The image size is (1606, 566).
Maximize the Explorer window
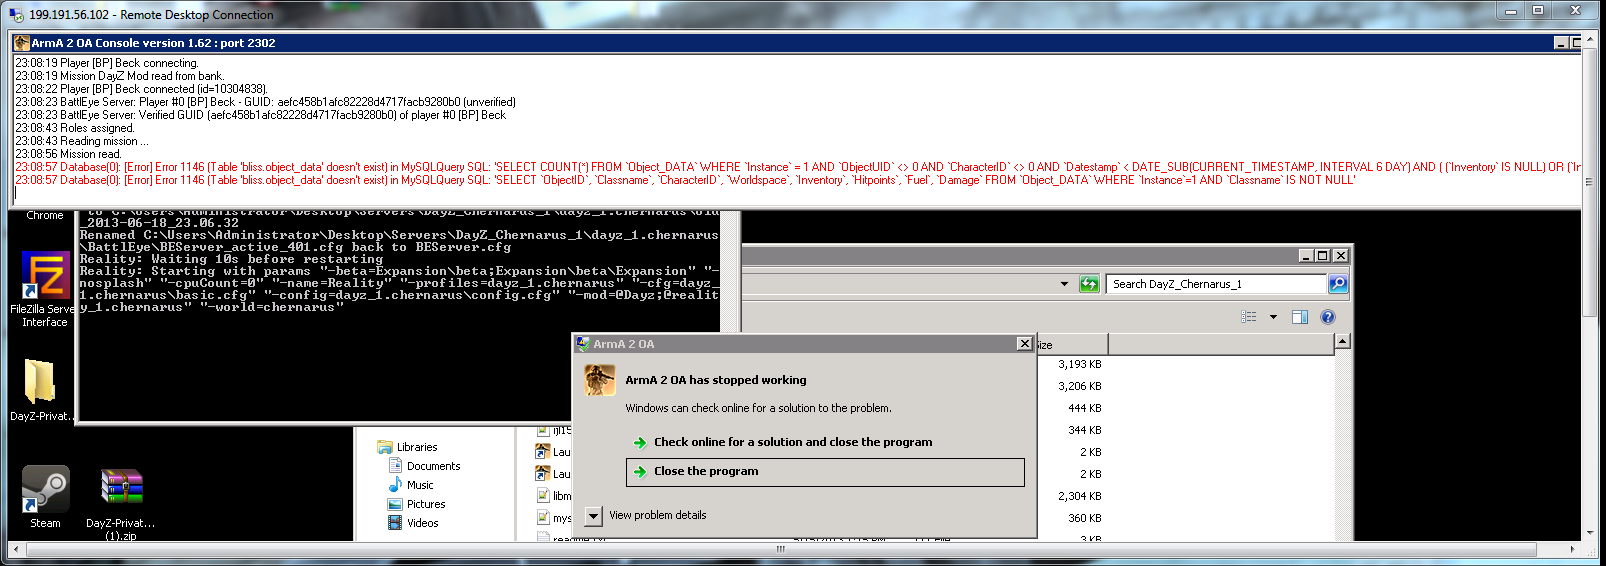tap(1323, 256)
